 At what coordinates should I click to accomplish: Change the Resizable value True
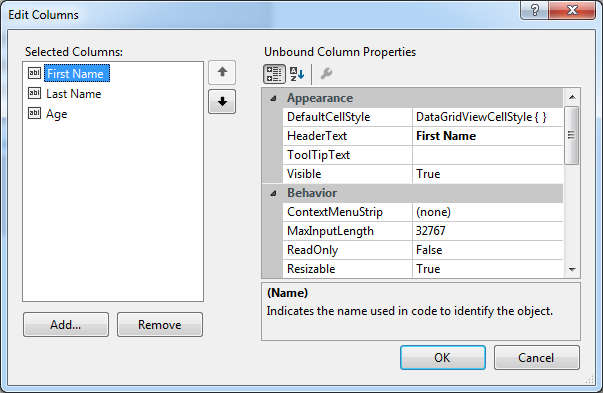[488, 269]
